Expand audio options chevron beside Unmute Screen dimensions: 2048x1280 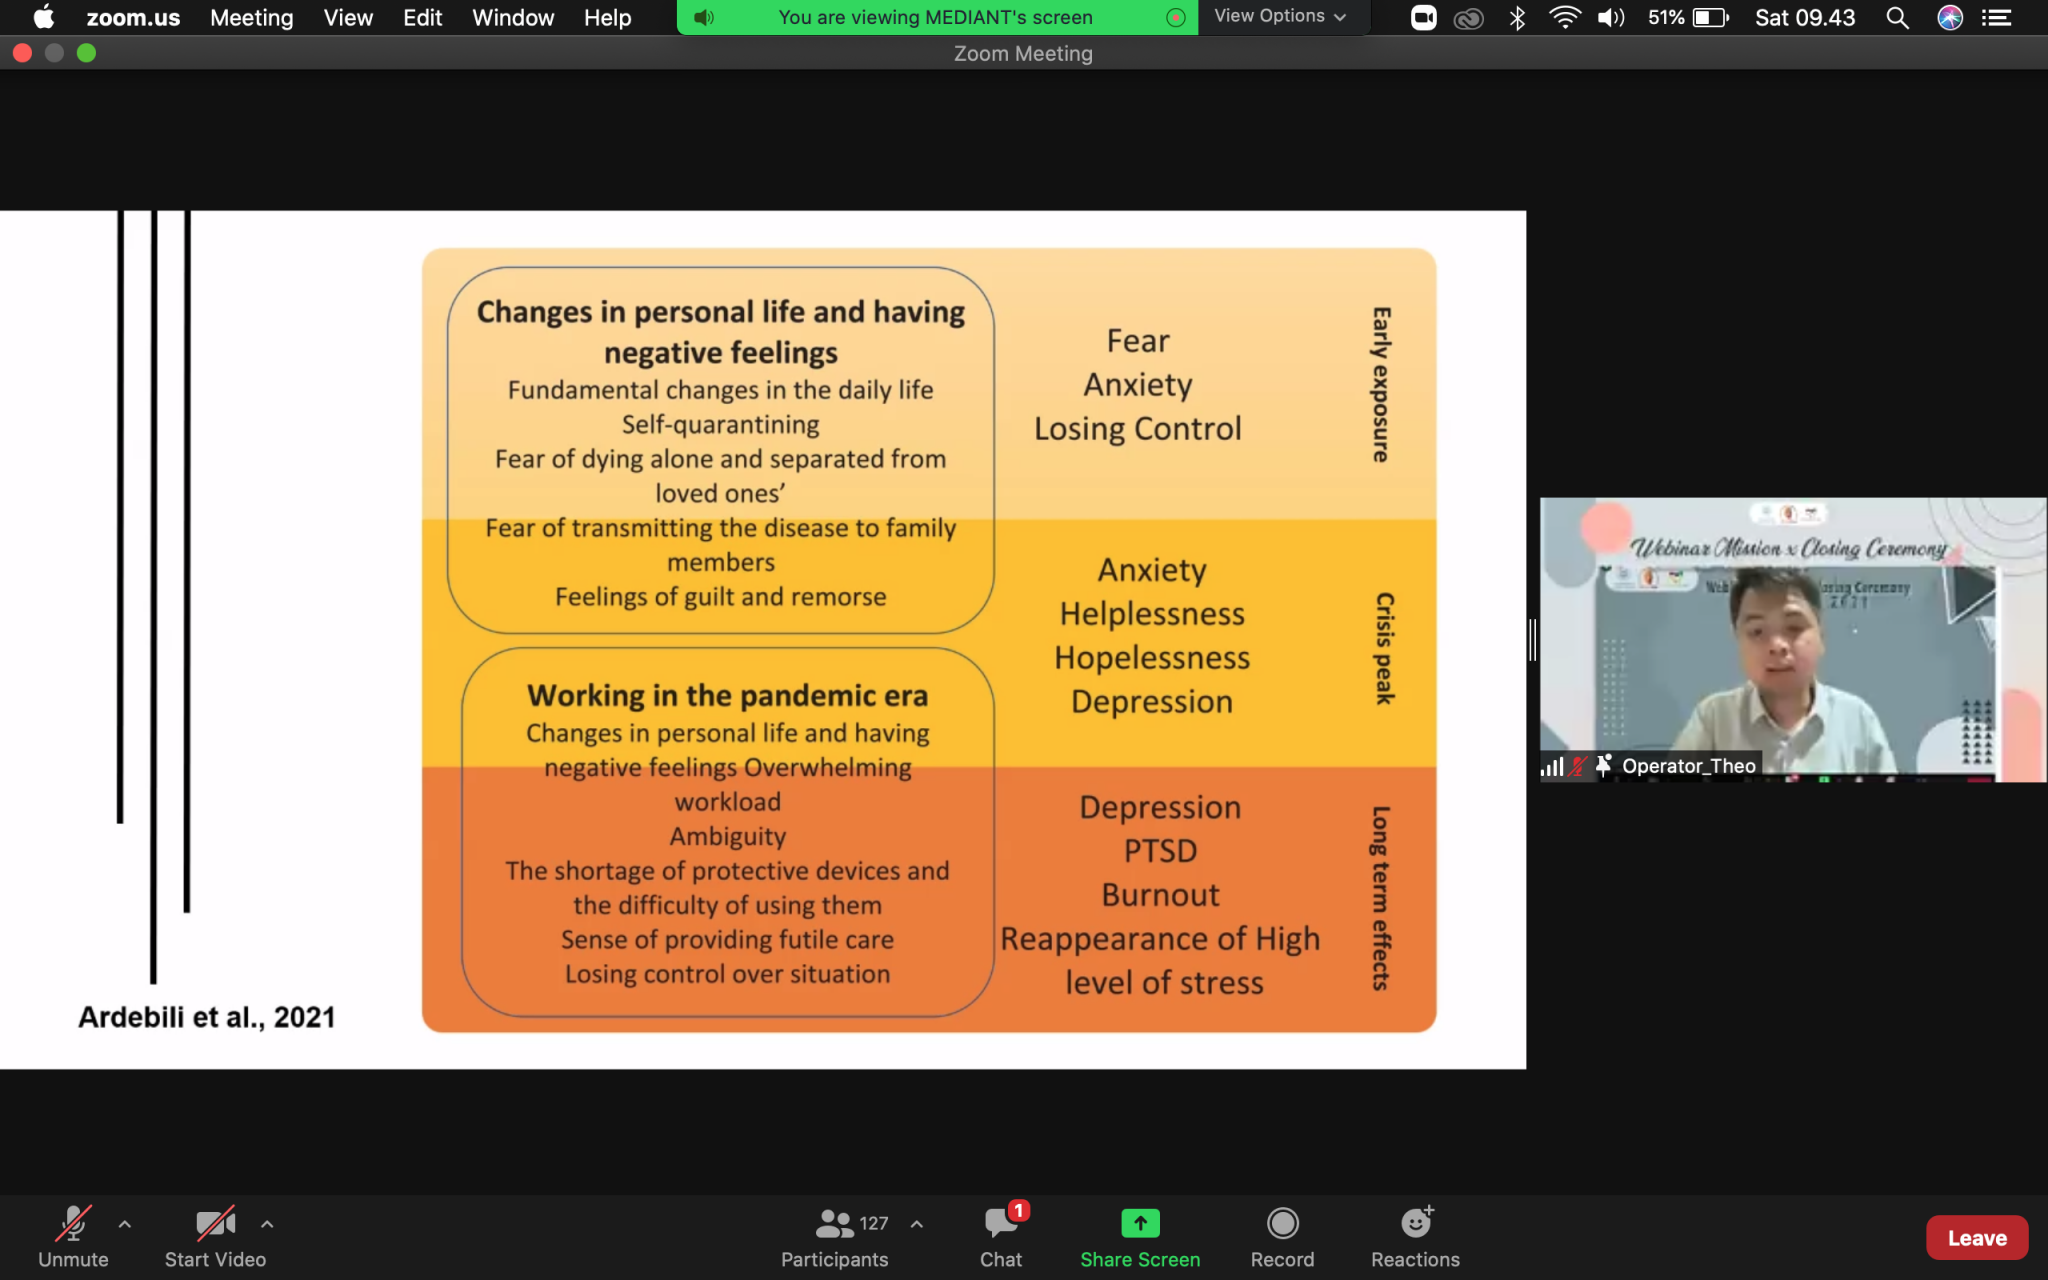(125, 1224)
